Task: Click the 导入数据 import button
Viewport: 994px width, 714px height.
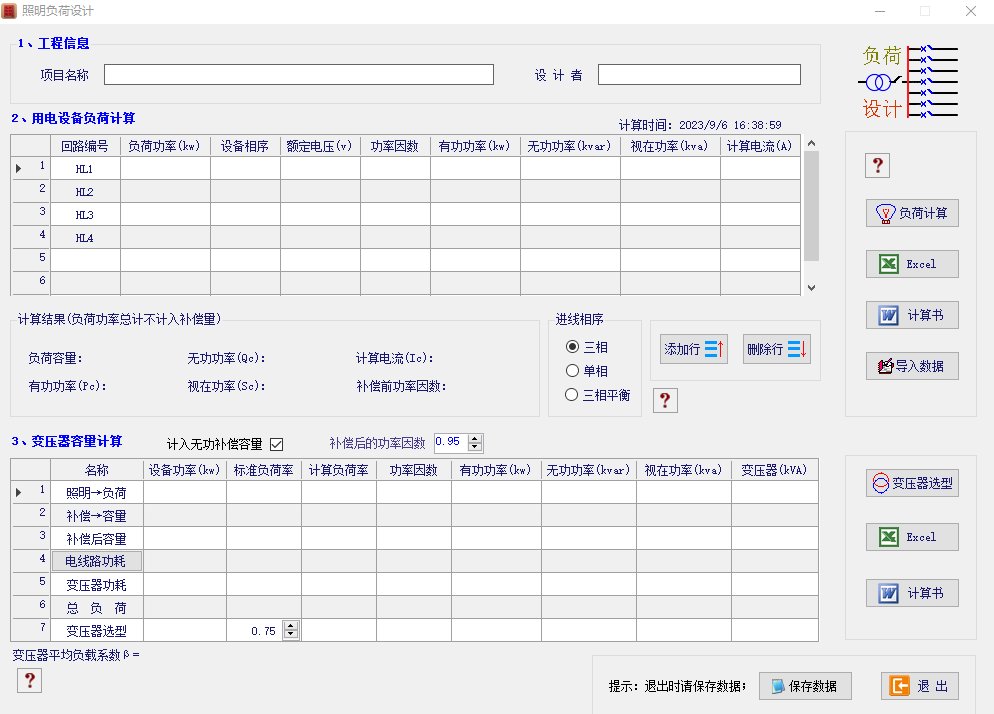Action: 912,366
